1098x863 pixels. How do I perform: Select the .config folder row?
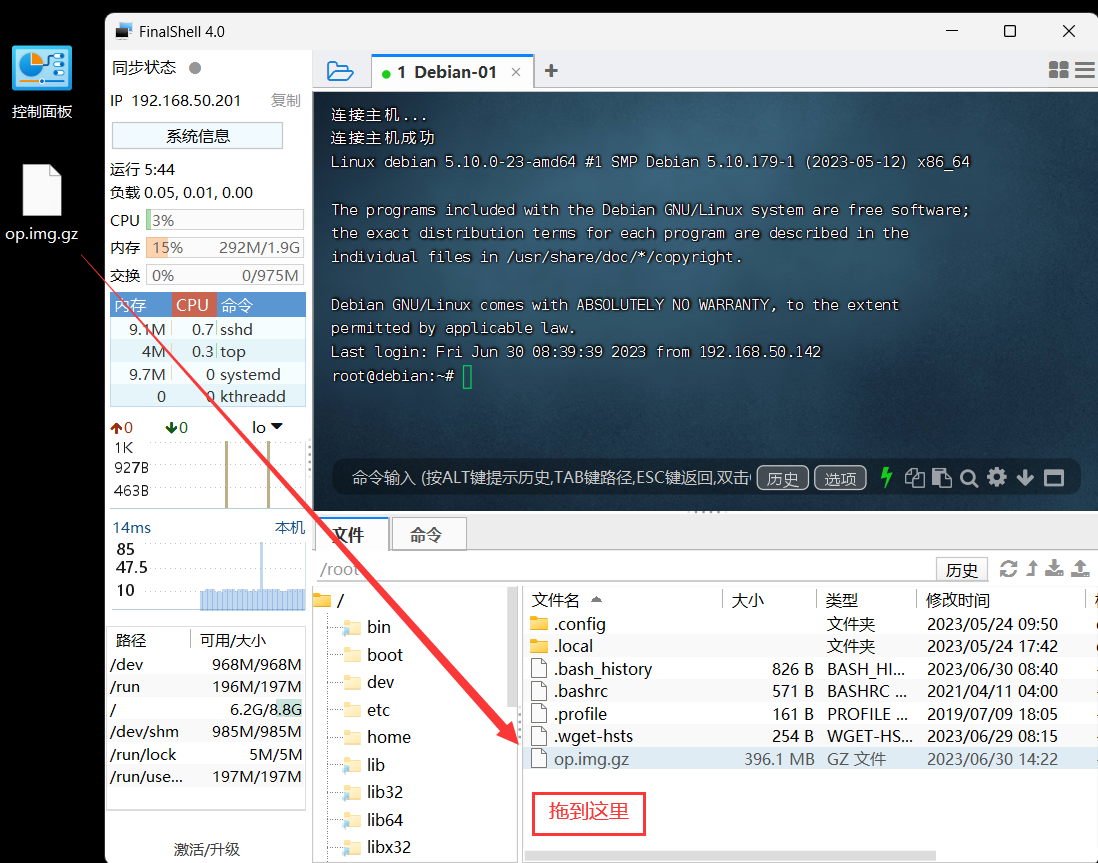point(810,624)
